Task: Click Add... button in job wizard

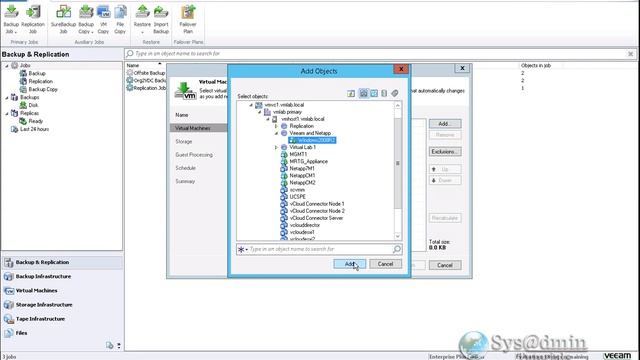Action: 445,124
